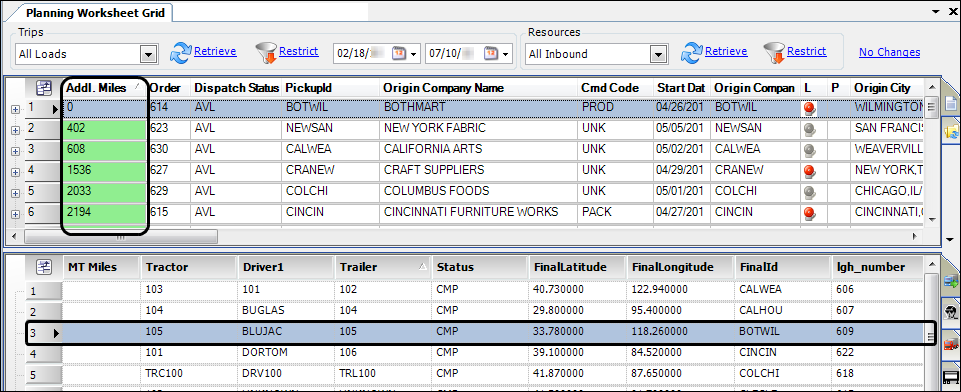Click trips grid horizontal scrollbar thumb
This screenshot has height=392, width=961.
tap(120, 236)
